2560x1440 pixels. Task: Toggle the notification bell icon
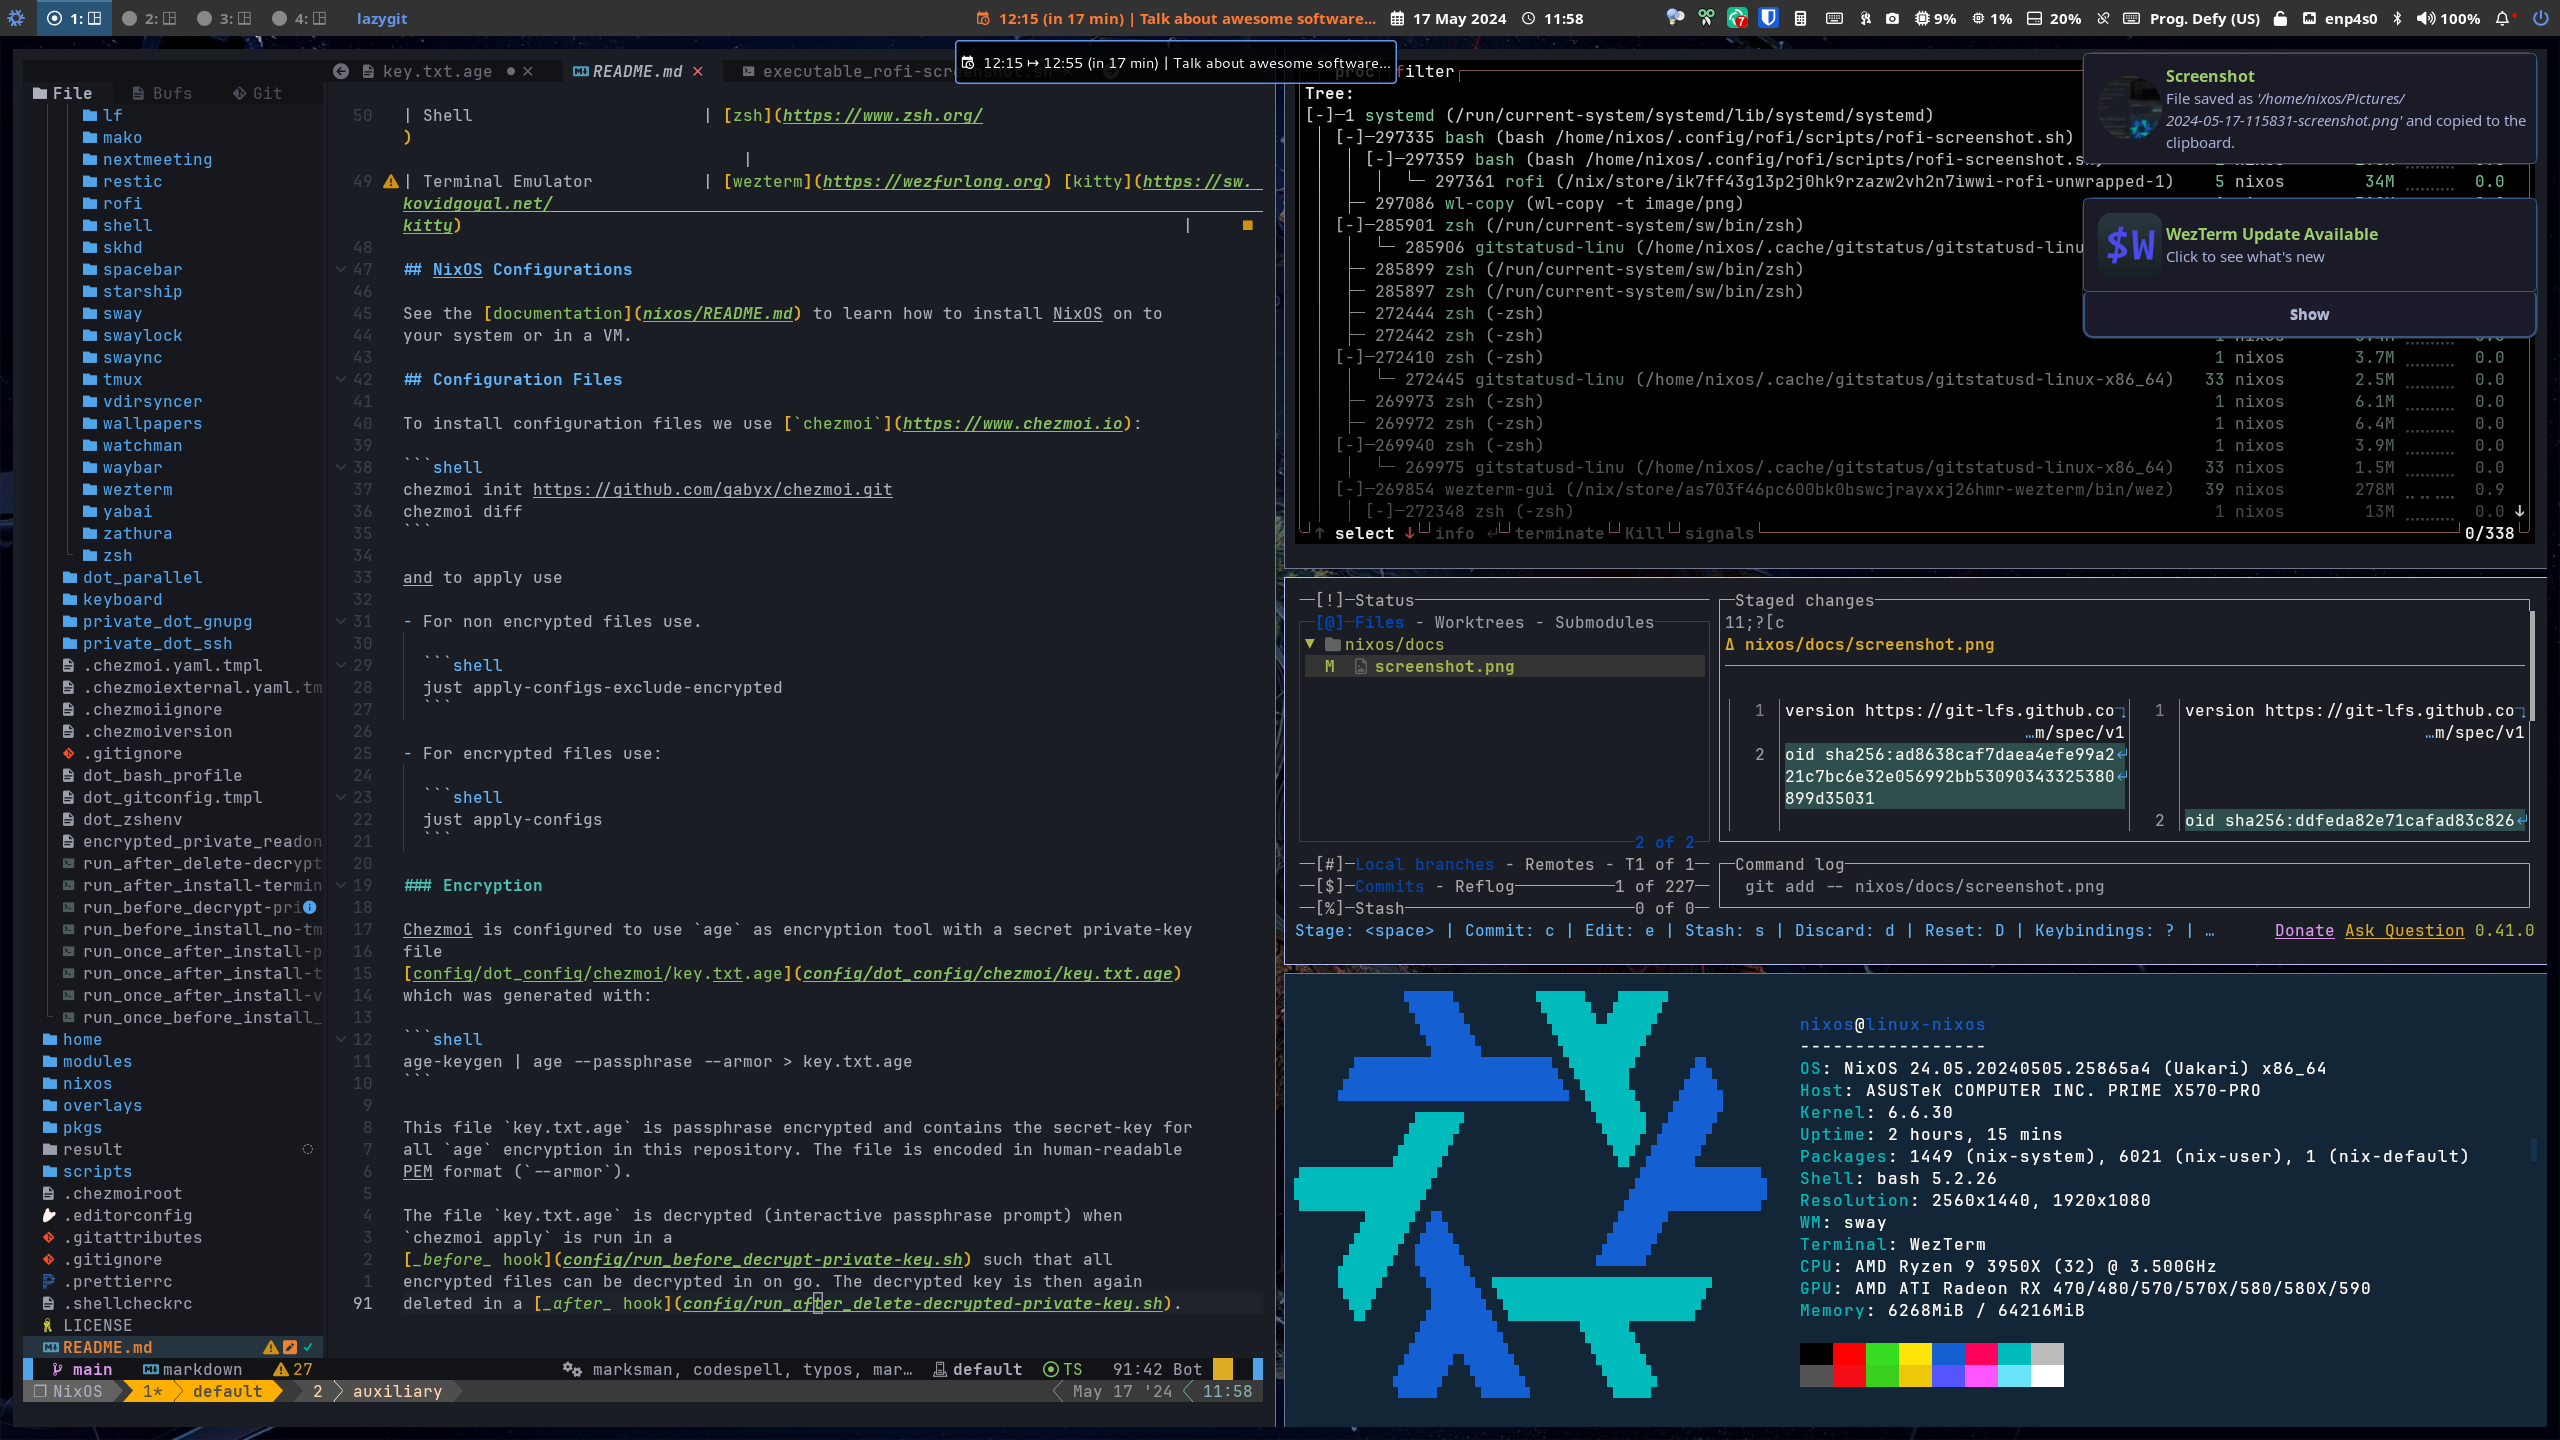click(x=2503, y=18)
